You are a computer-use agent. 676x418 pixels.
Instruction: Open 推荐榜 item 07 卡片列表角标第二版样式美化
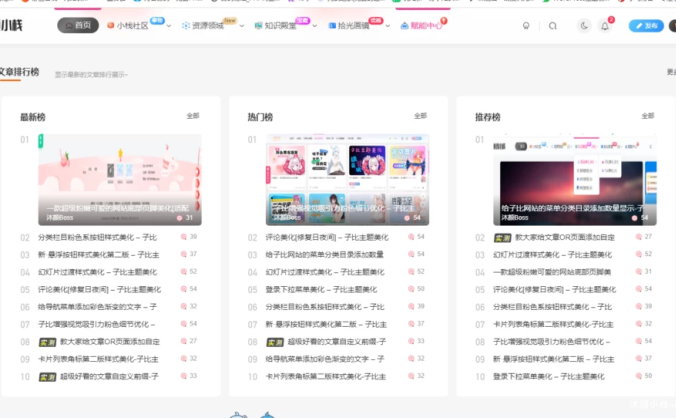(x=554, y=324)
